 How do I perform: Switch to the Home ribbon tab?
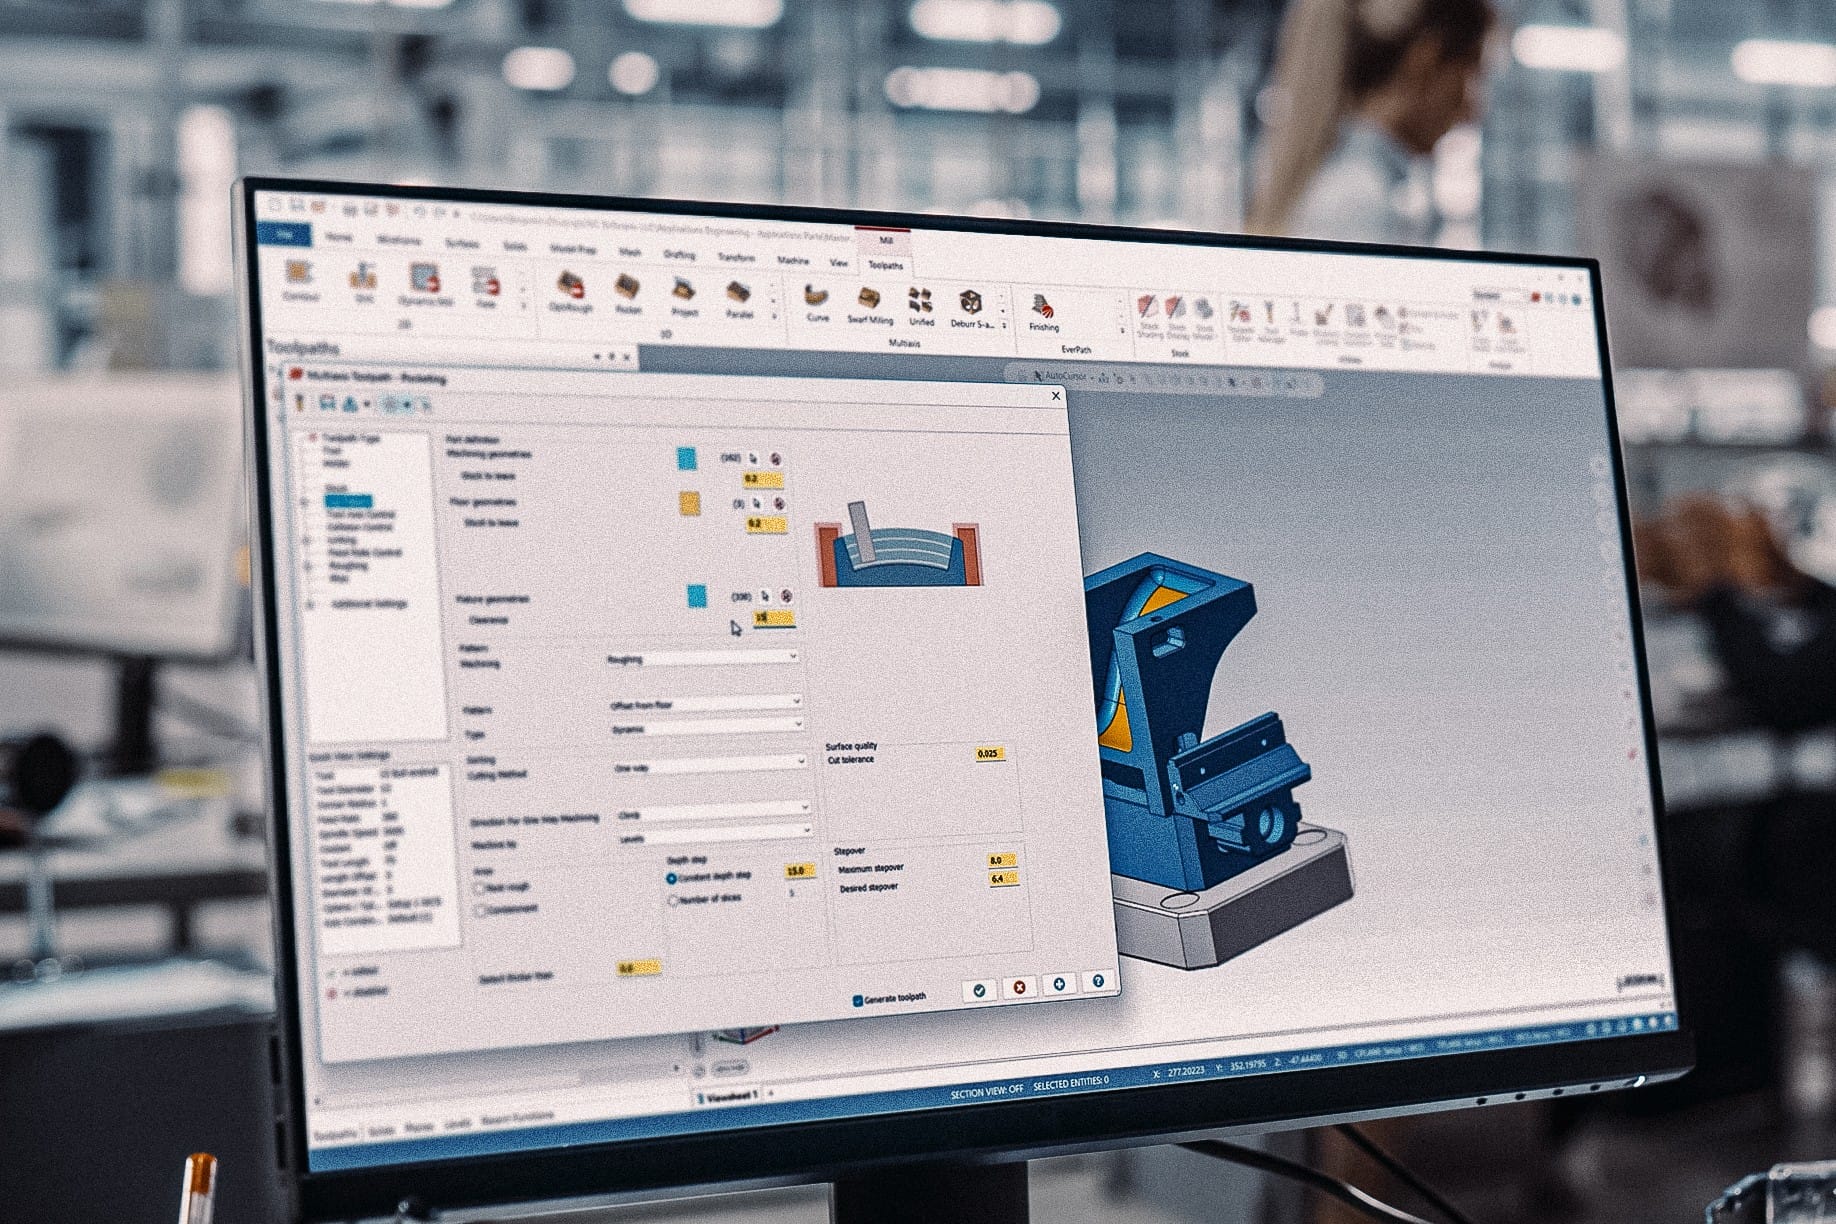click(x=339, y=237)
